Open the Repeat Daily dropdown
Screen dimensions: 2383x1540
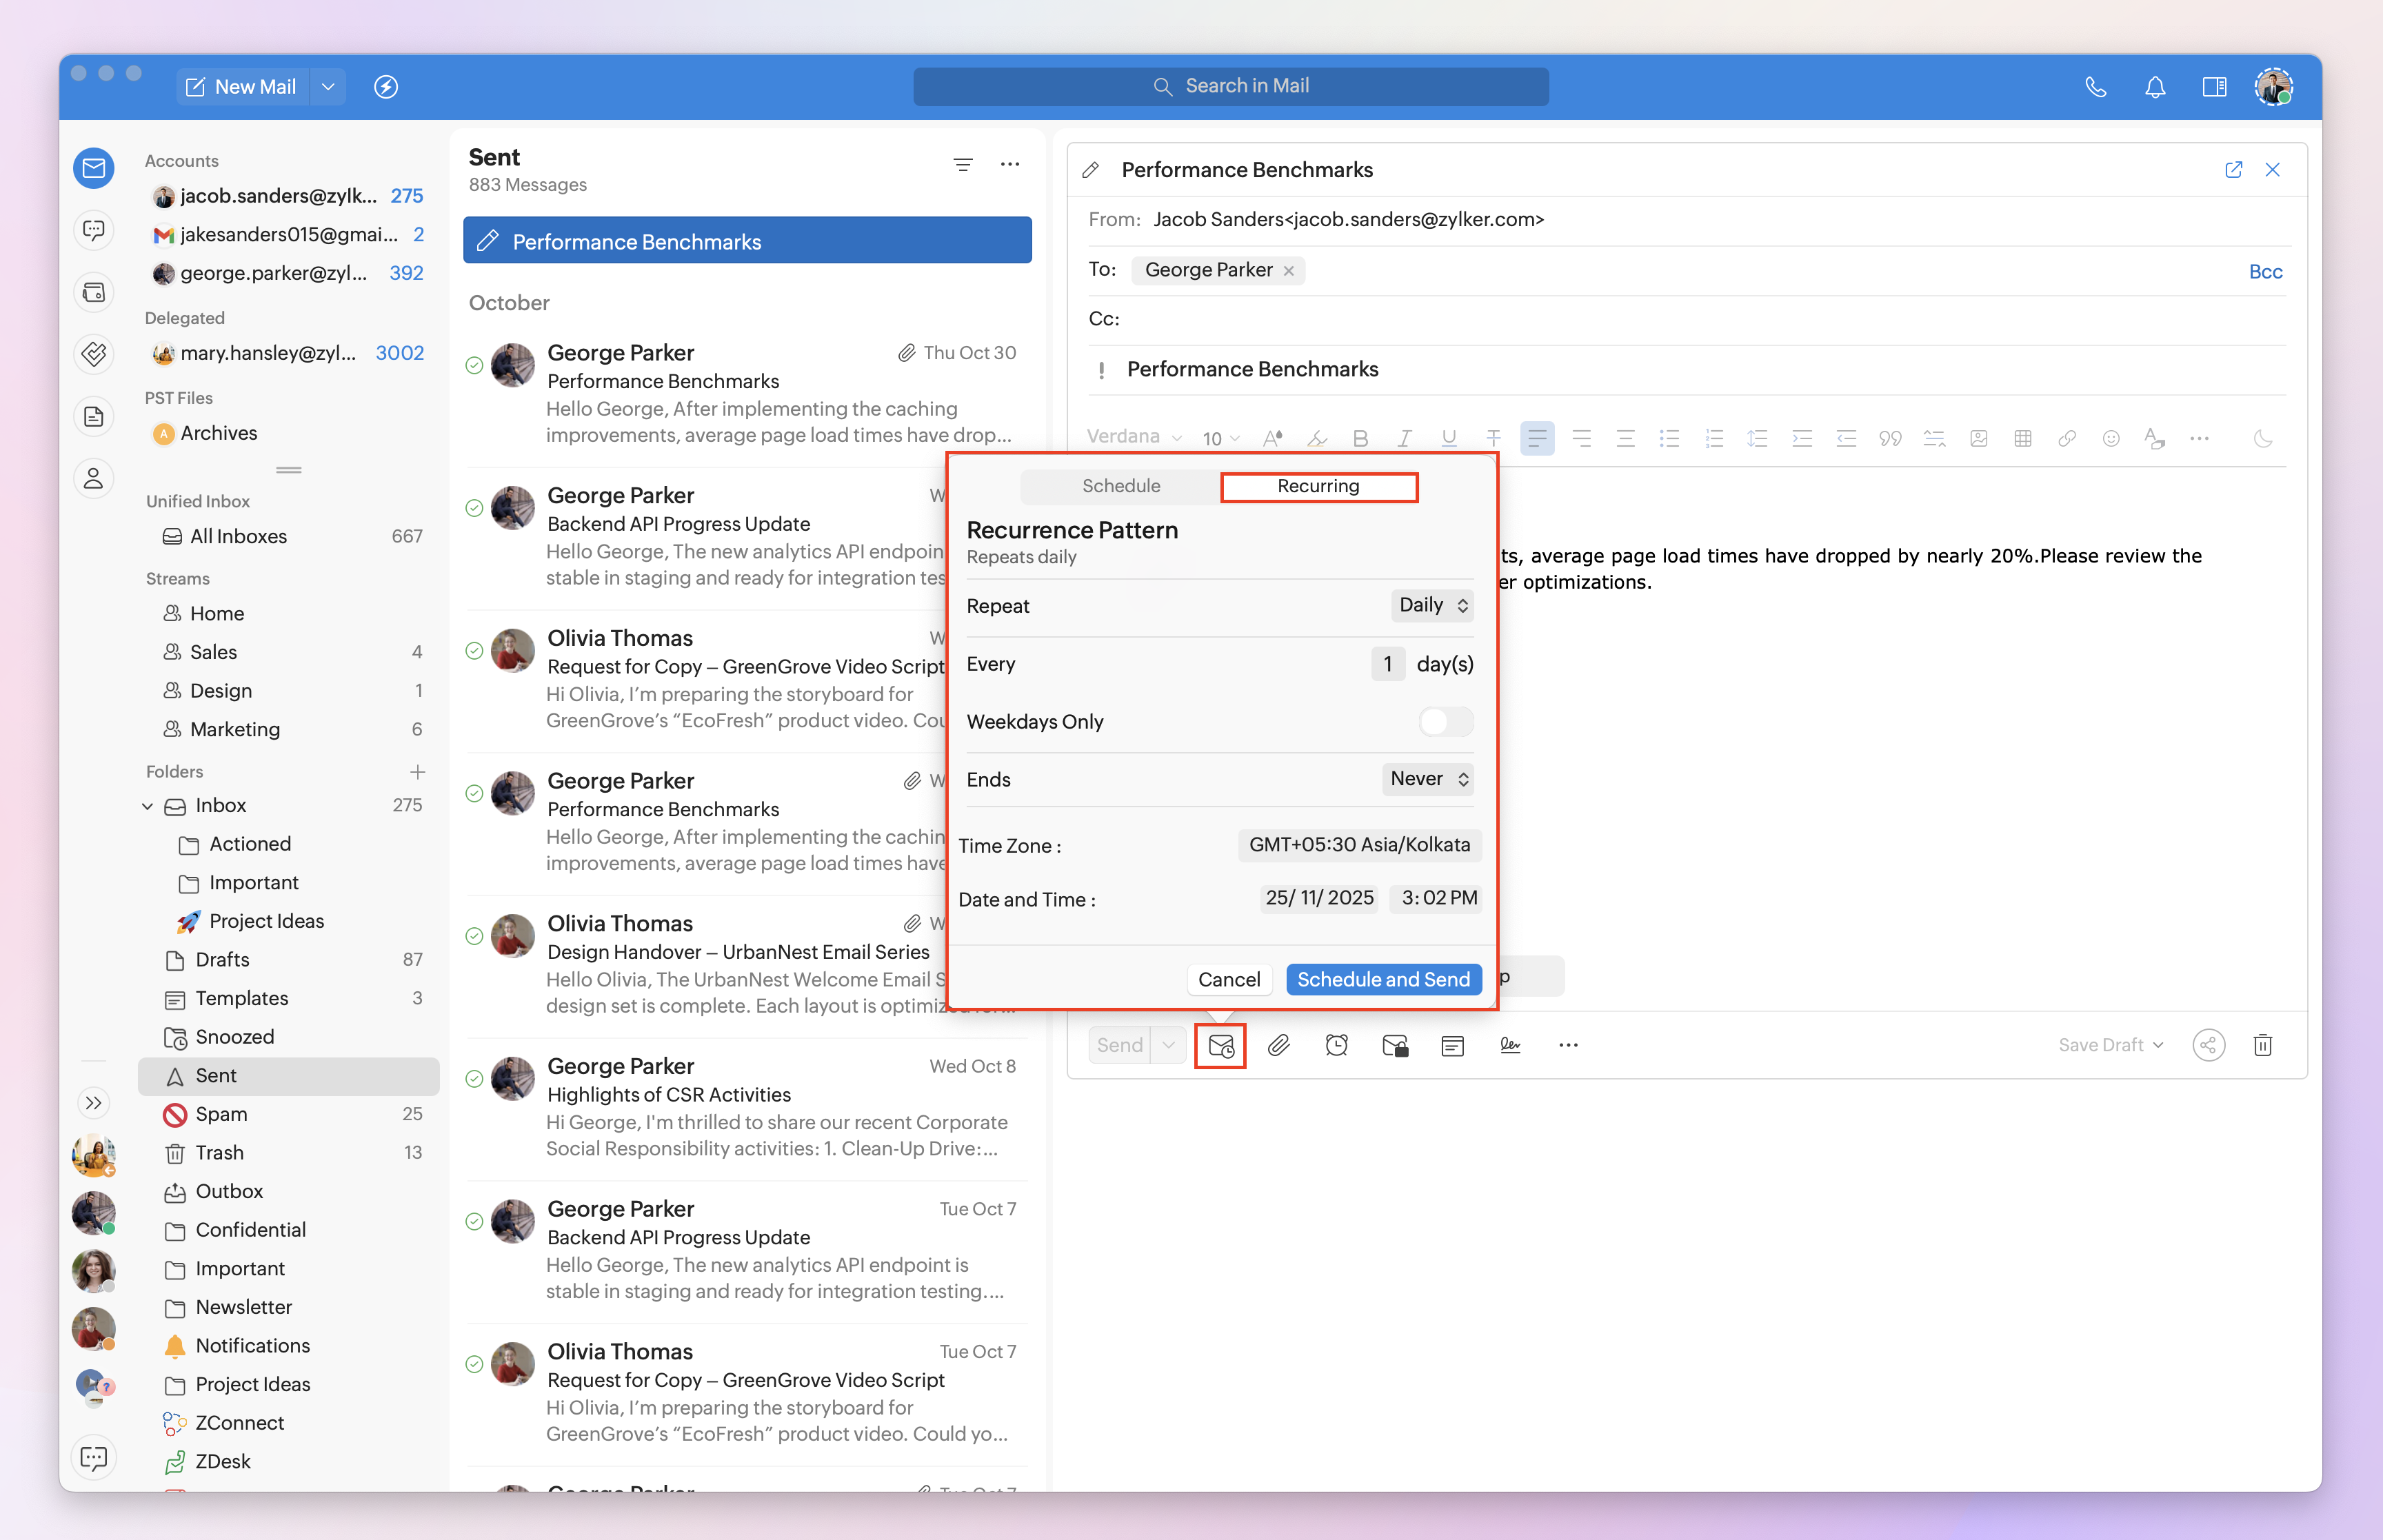(1432, 605)
